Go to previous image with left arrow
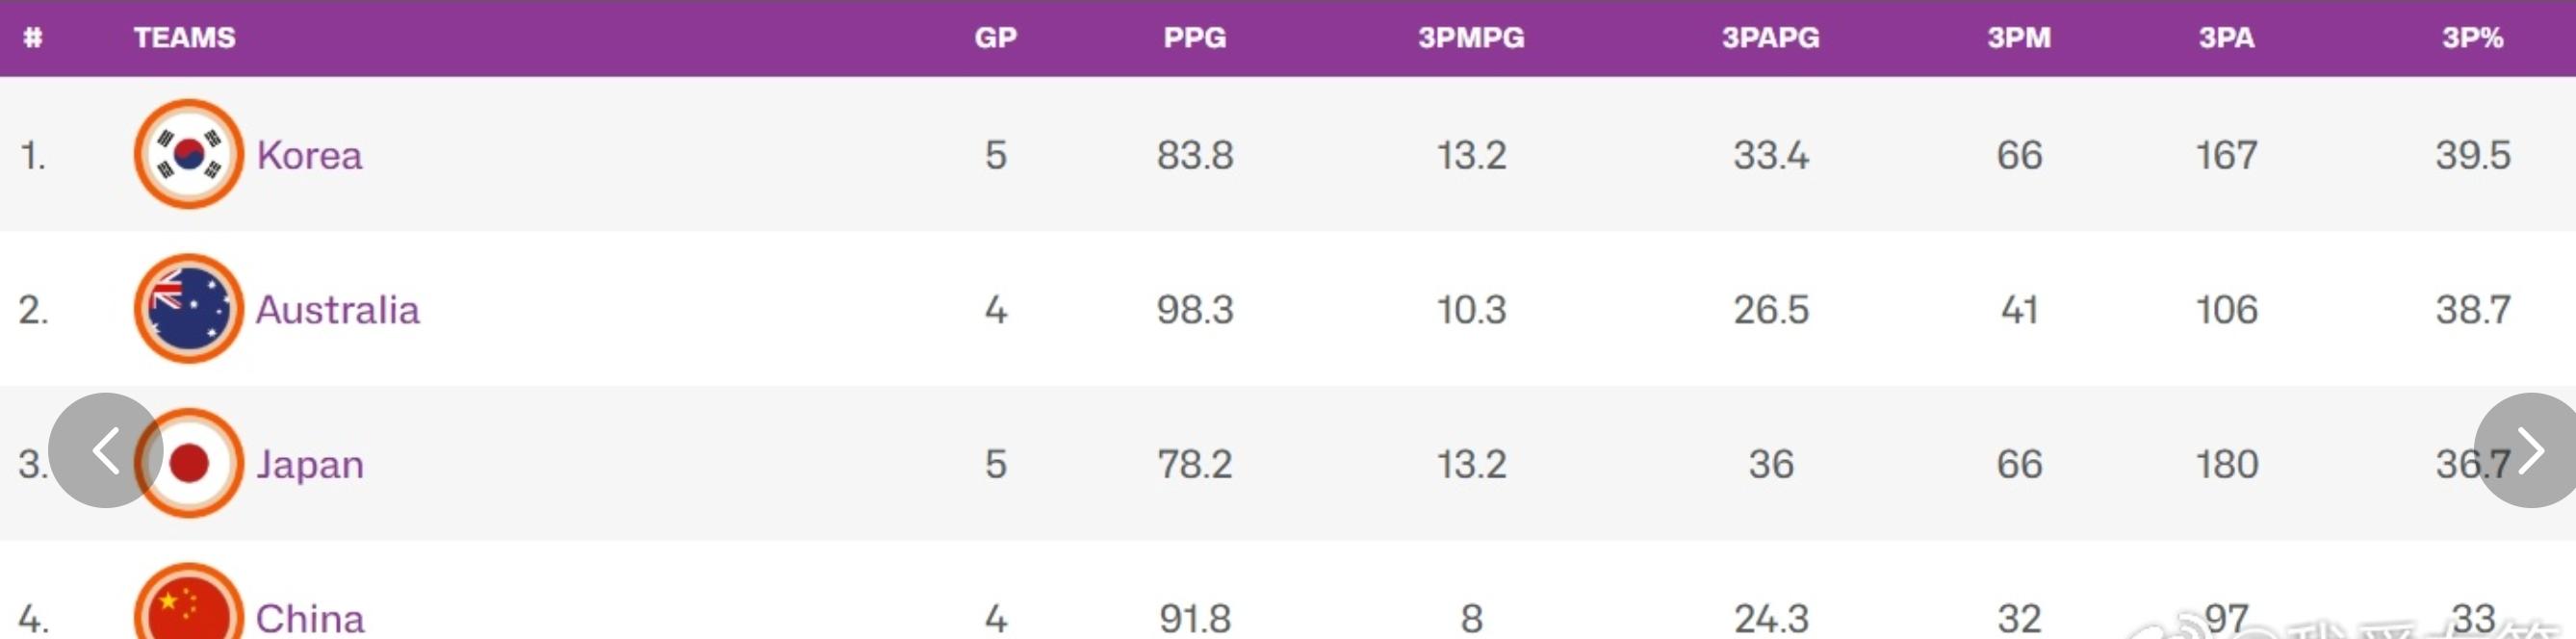 point(106,450)
